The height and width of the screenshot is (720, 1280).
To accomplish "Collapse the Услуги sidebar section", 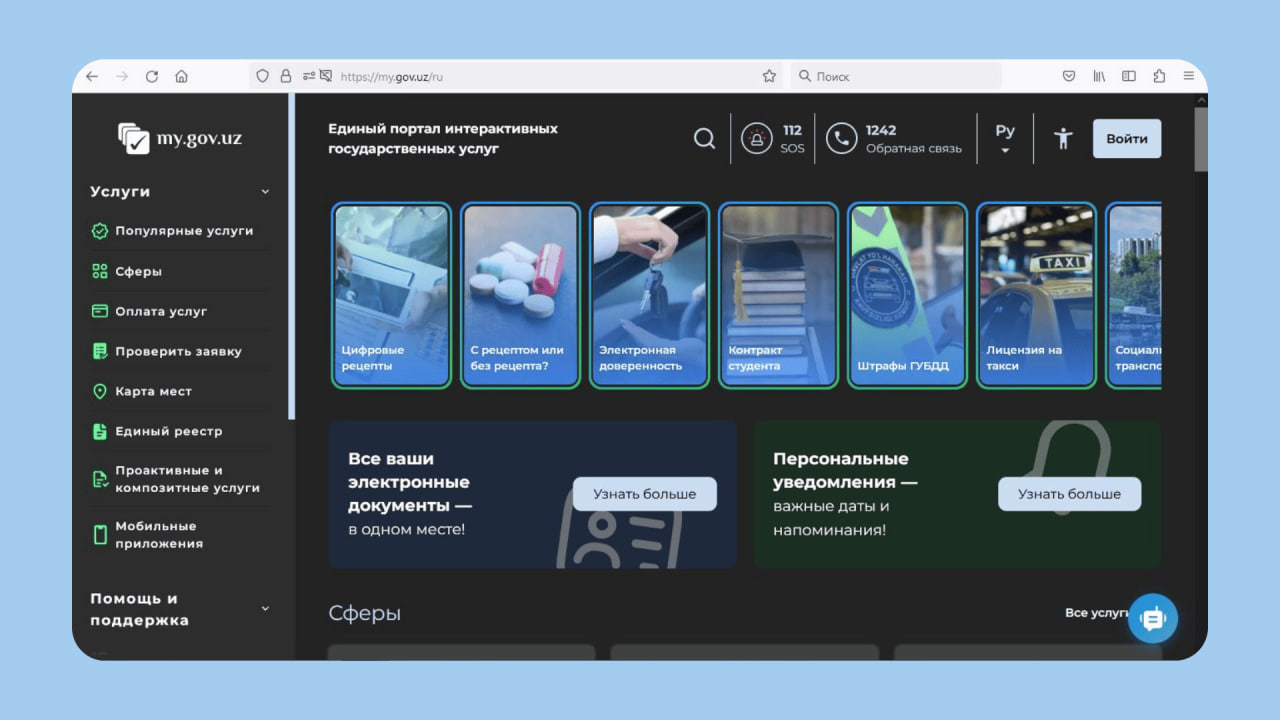I will coord(265,192).
